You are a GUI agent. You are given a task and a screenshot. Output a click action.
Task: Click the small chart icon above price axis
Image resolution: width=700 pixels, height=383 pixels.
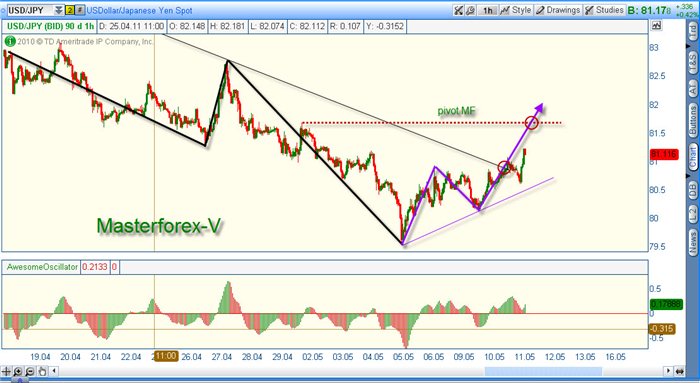[x=656, y=26]
